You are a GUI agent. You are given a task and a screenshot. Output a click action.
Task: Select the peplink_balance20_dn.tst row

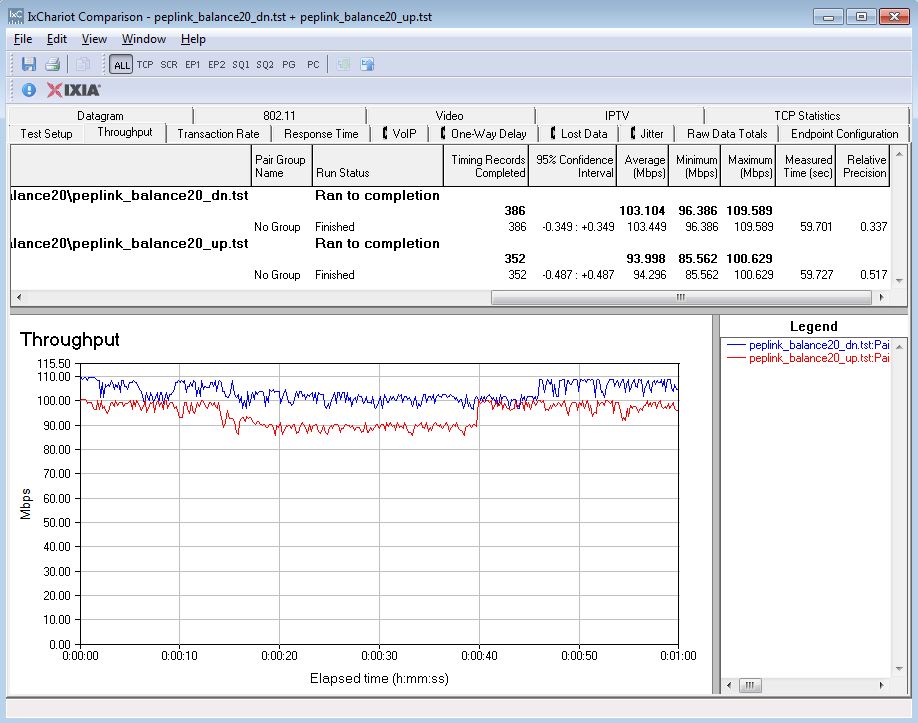click(451, 196)
